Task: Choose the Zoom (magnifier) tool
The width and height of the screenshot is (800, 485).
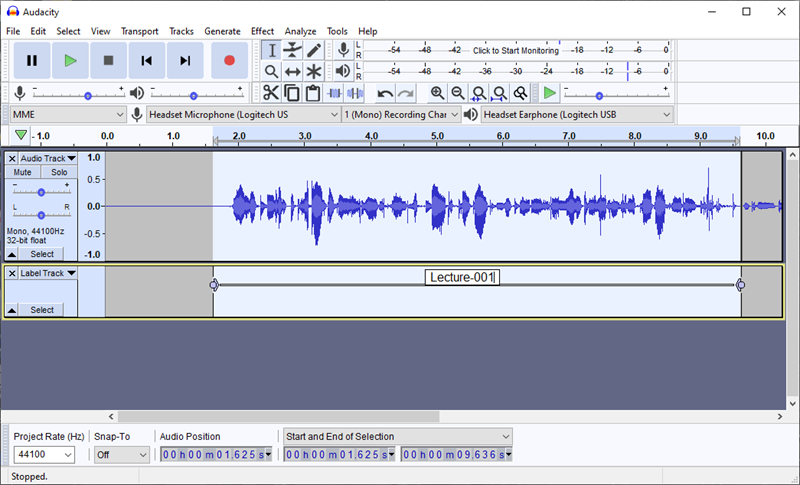Action: (271, 71)
